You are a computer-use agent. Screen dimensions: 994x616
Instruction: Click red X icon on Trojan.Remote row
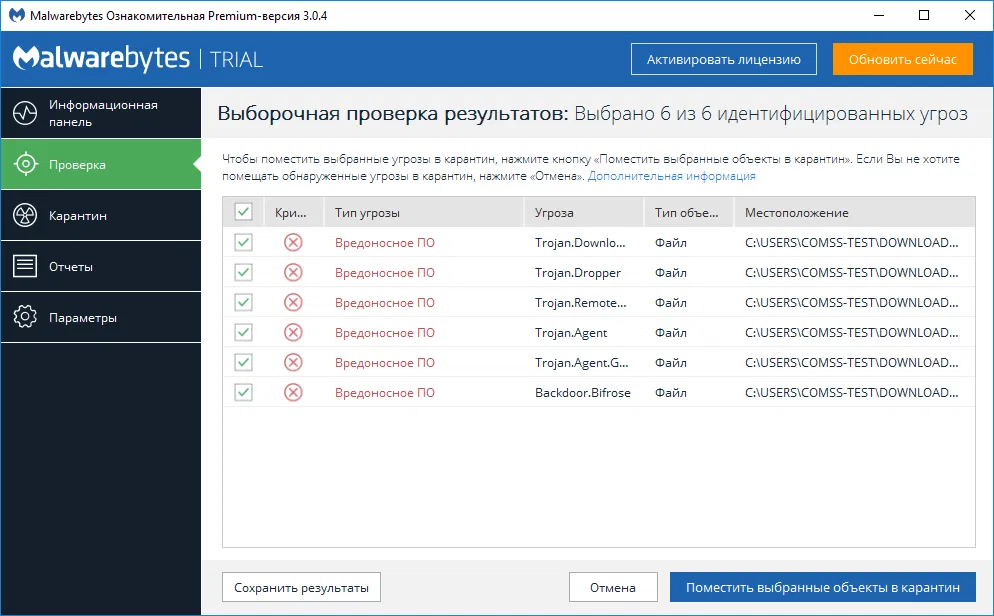point(293,302)
